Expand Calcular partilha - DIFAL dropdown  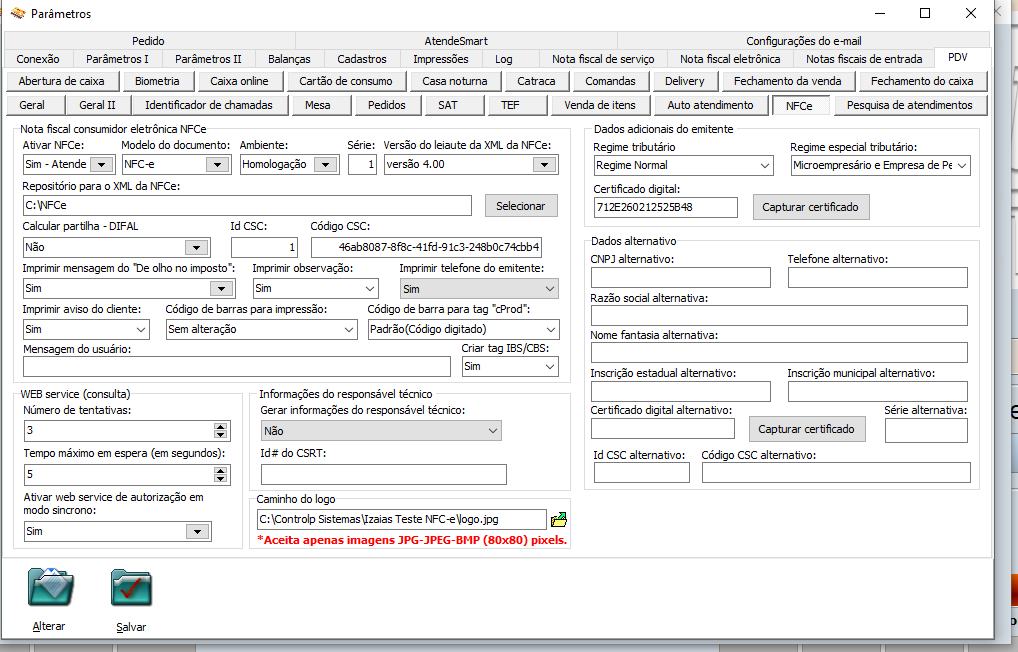pos(196,247)
